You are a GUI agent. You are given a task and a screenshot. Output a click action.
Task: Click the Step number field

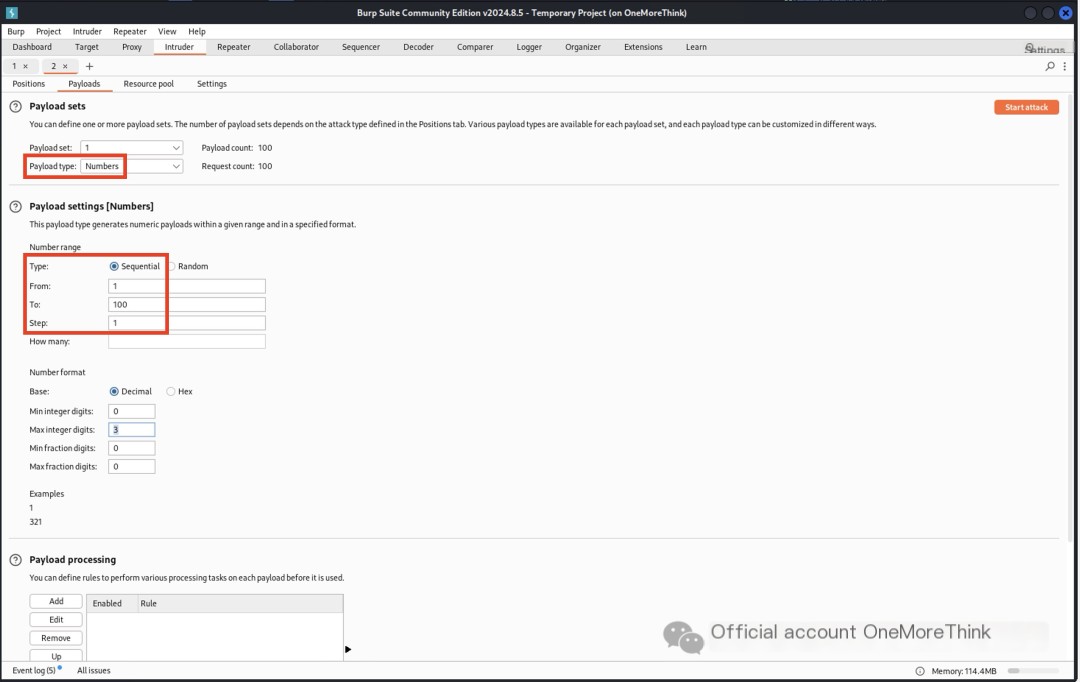tap(187, 323)
